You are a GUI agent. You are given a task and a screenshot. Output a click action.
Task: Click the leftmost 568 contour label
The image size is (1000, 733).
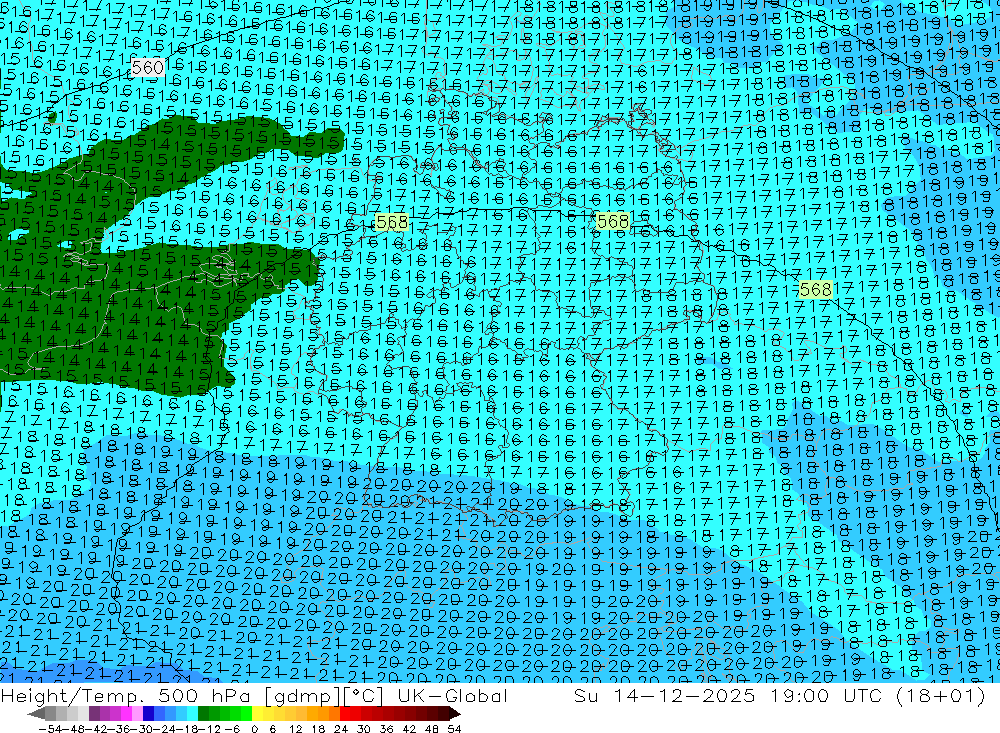click(392, 222)
